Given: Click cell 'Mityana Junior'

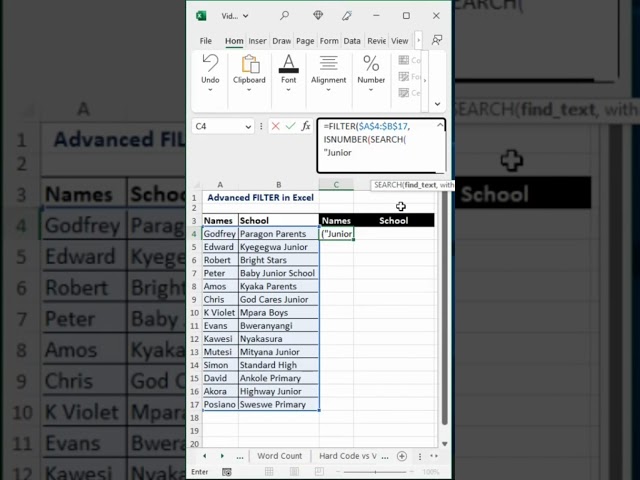Looking at the screenshot, I should point(278,352).
